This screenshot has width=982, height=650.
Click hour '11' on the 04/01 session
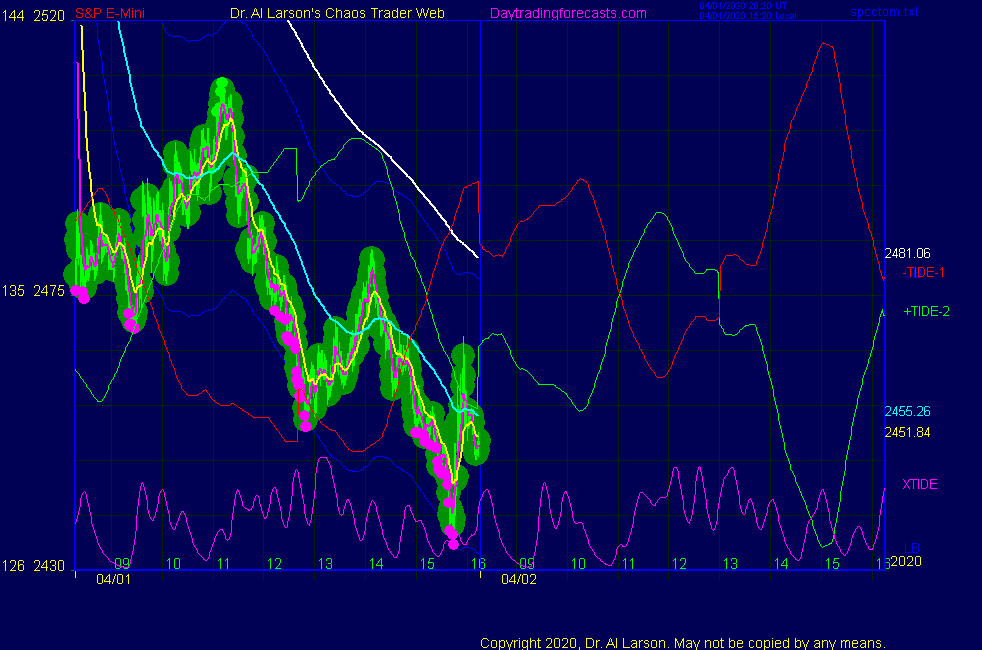click(224, 564)
